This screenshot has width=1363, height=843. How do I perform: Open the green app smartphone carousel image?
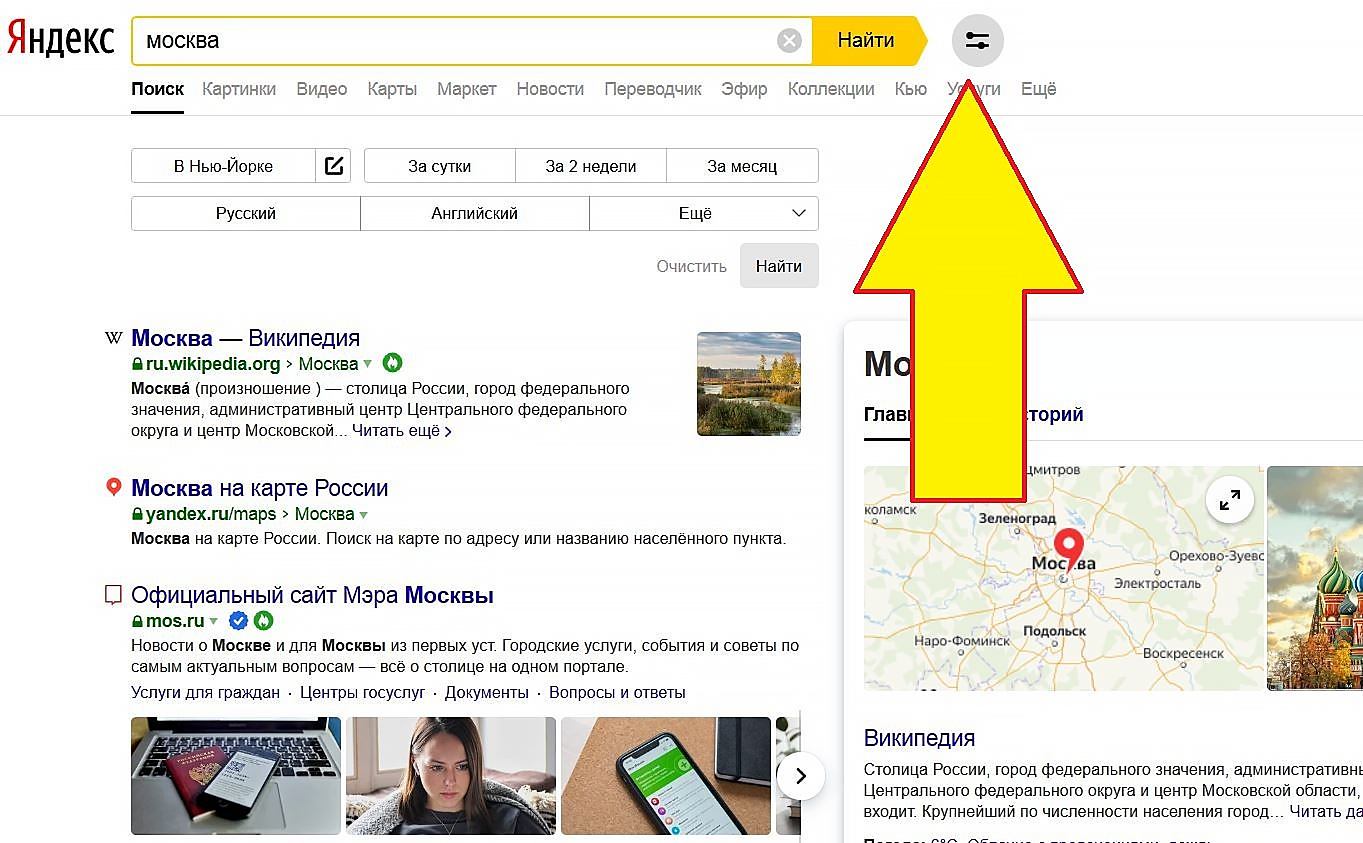(666, 776)
